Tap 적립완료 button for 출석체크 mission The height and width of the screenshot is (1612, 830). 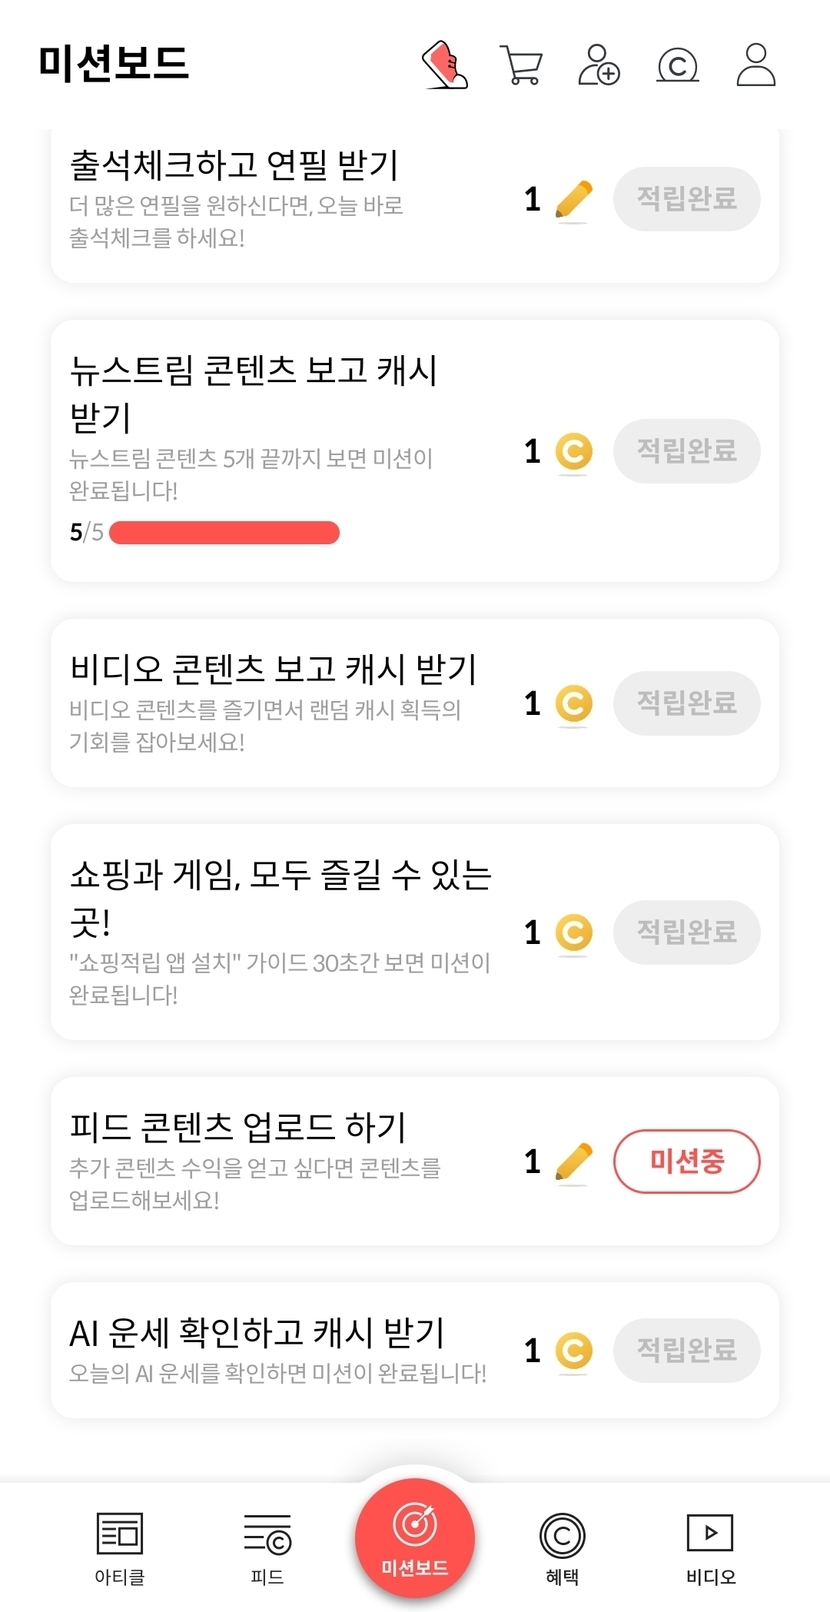click(686, 199)
